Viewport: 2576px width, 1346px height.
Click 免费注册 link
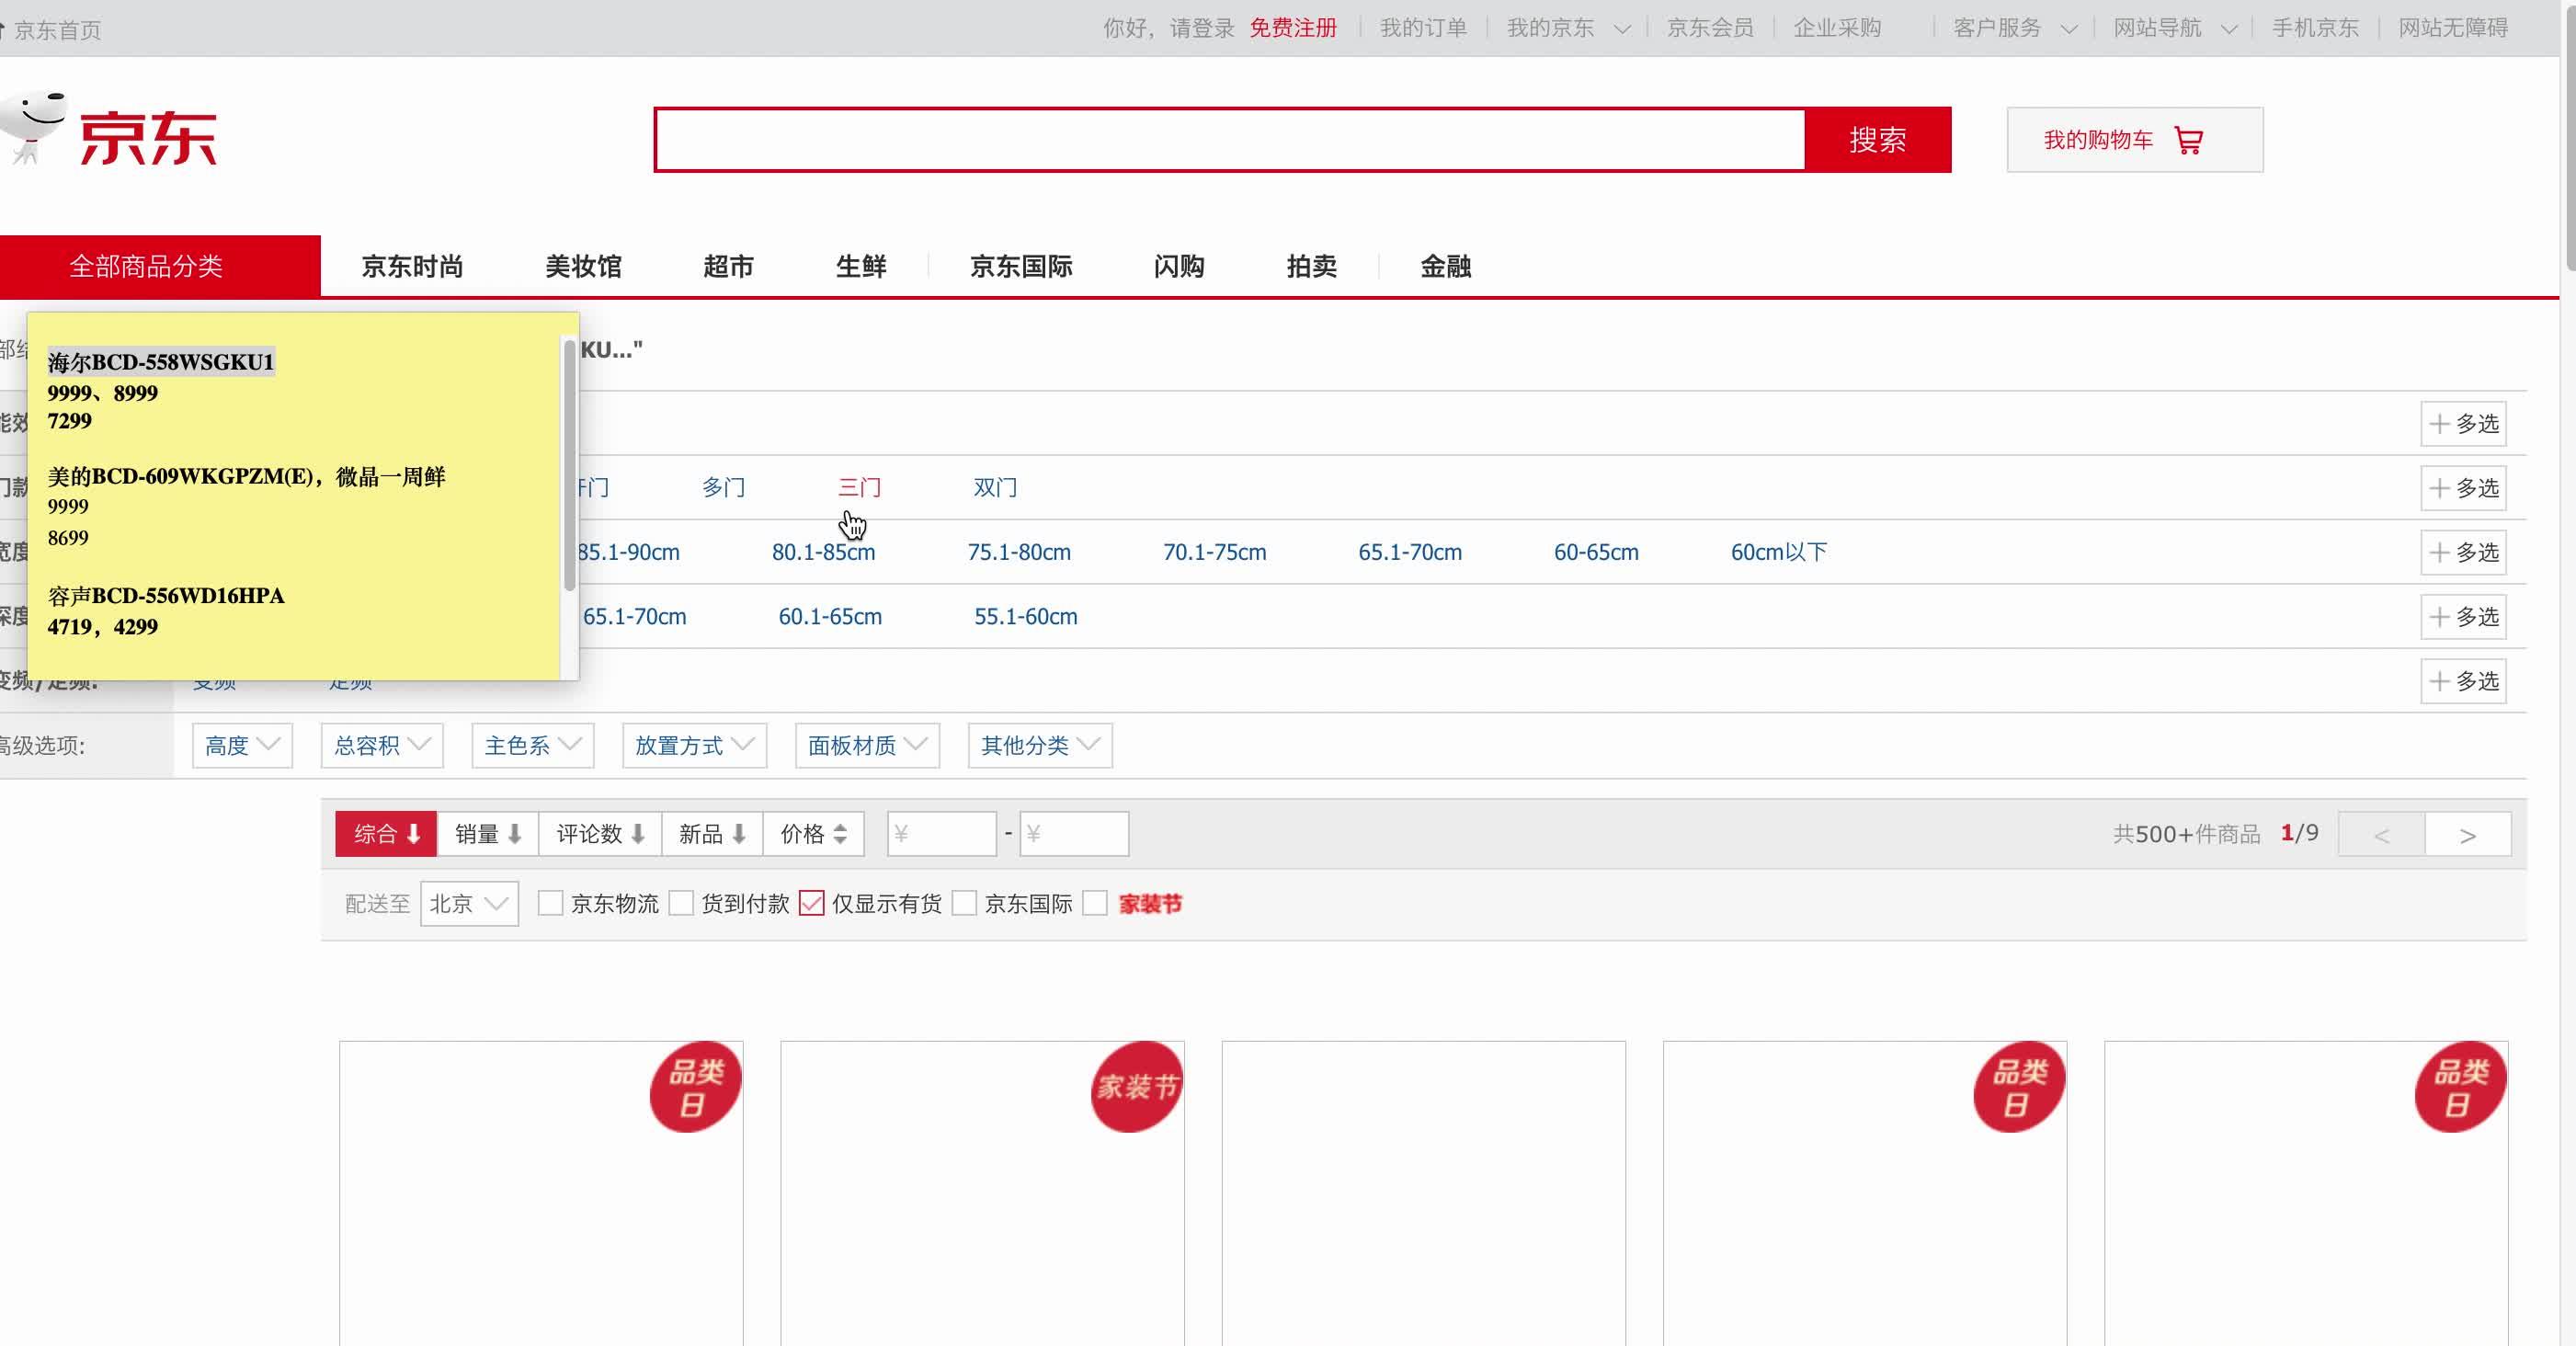coord(1293,28)
